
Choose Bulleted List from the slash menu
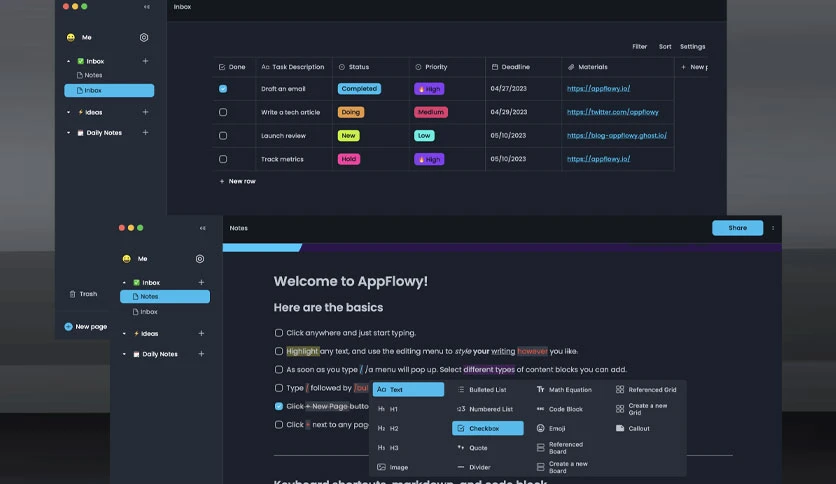click(482, 390)
